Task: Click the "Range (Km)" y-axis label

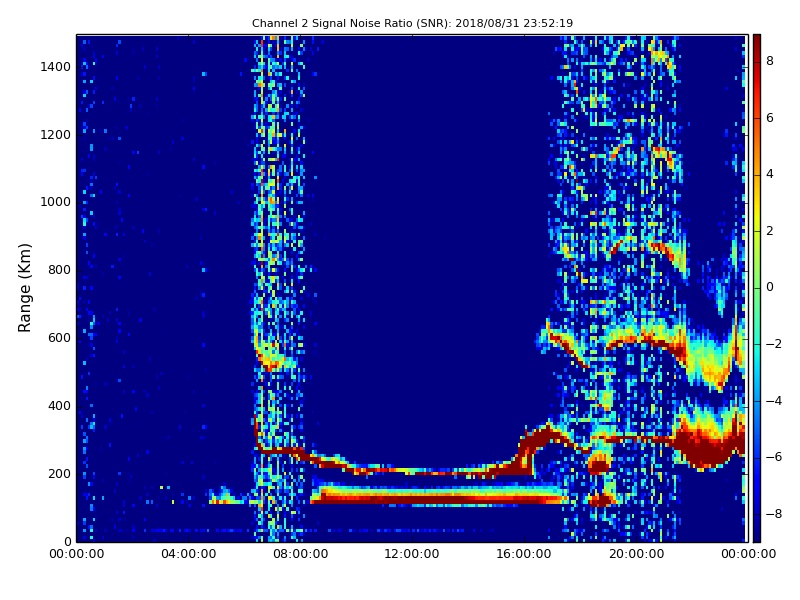Action: [24, 288]
